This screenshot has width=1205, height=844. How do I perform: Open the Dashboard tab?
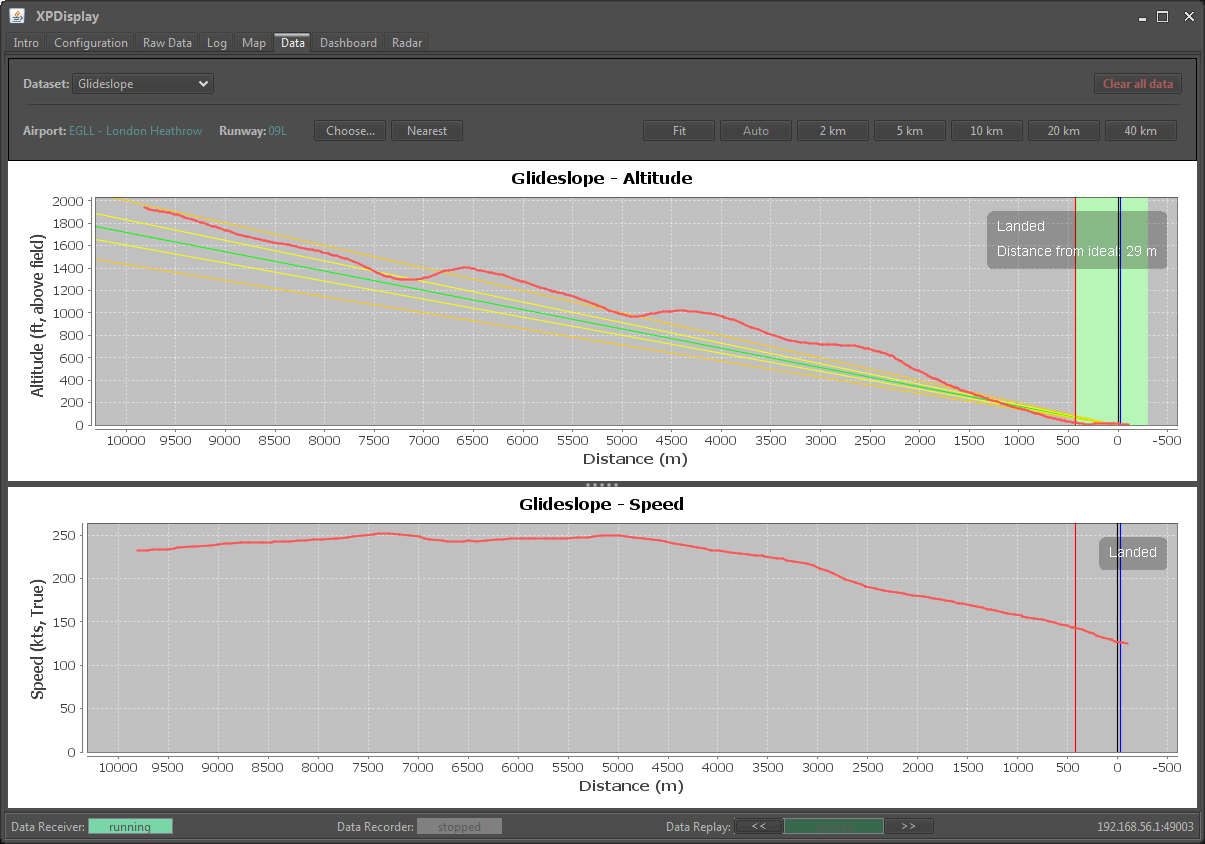pyautogui.click(x=348, y=43)
